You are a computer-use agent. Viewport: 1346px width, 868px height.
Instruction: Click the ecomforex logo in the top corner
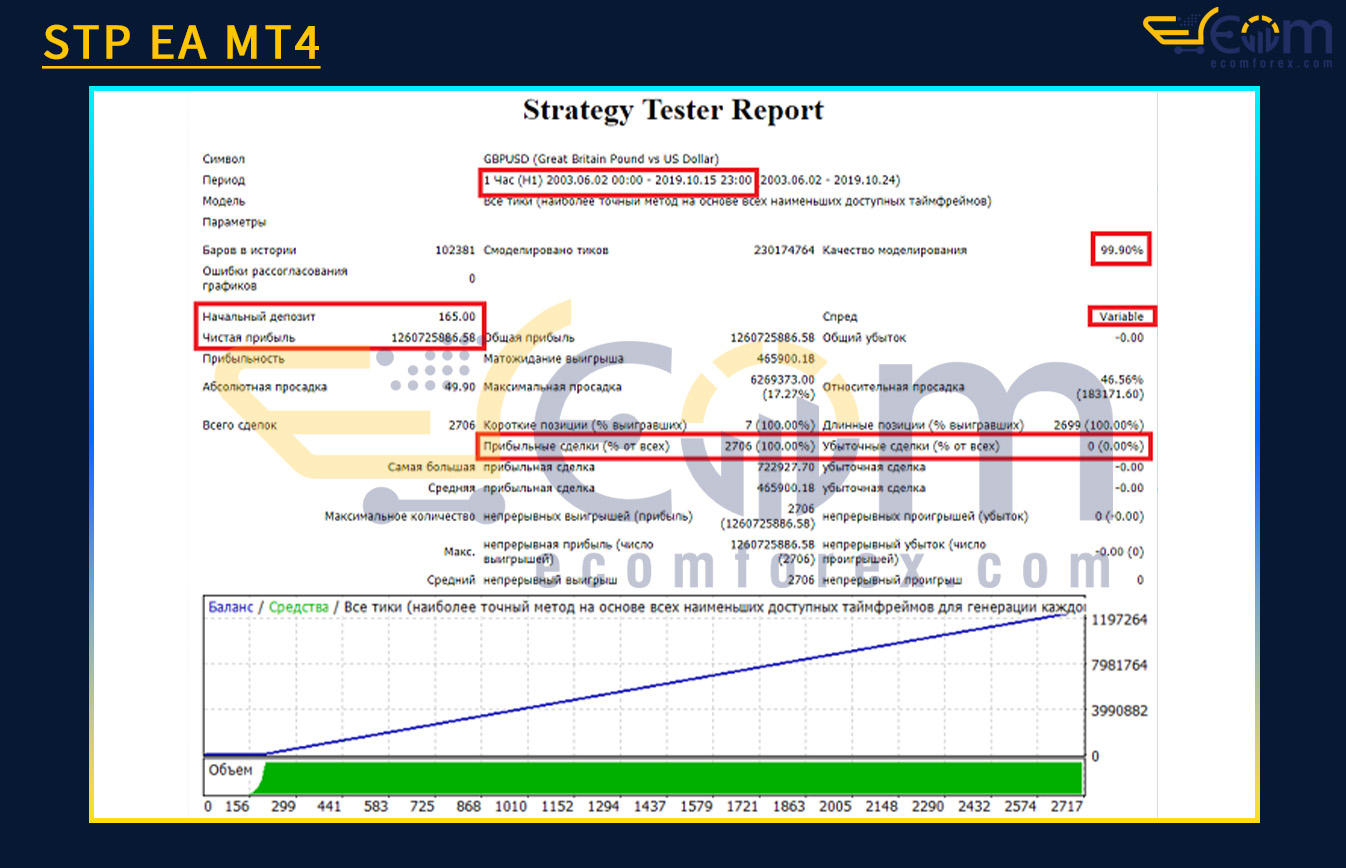click(1238, 38)
